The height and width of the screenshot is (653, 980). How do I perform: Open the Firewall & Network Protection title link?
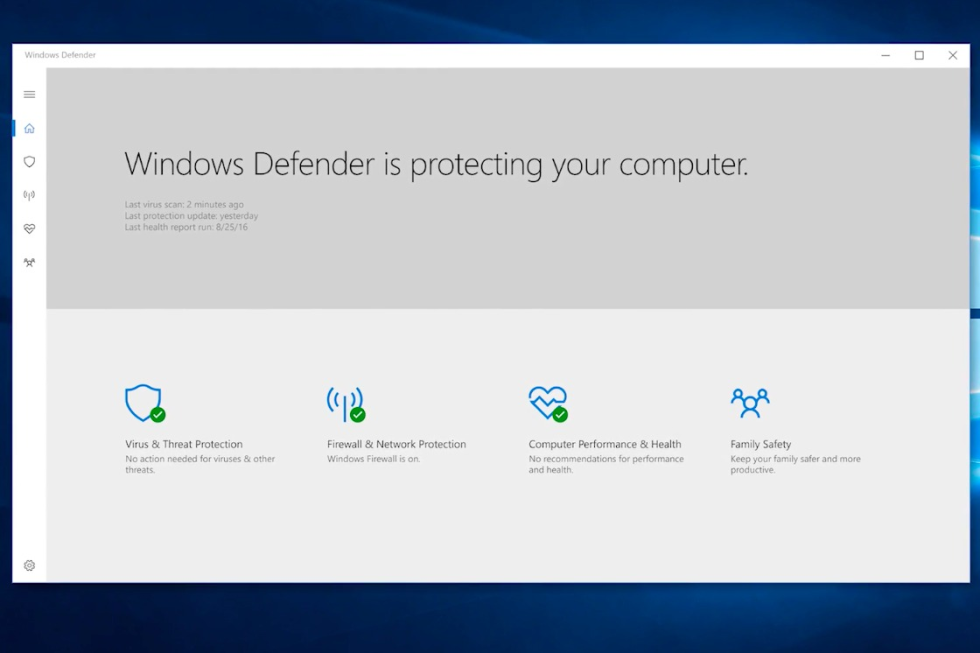tap(396, 444)
